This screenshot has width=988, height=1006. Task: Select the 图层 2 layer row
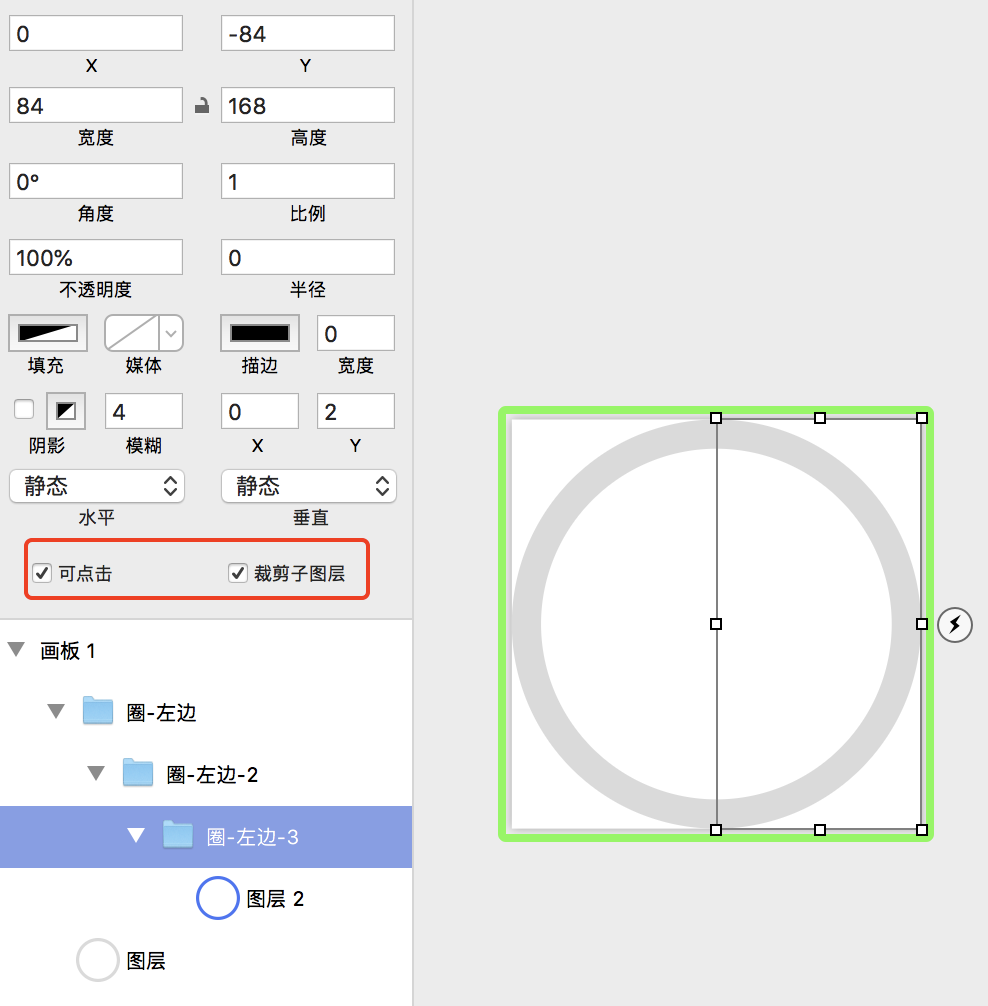(x=206, y=898)
